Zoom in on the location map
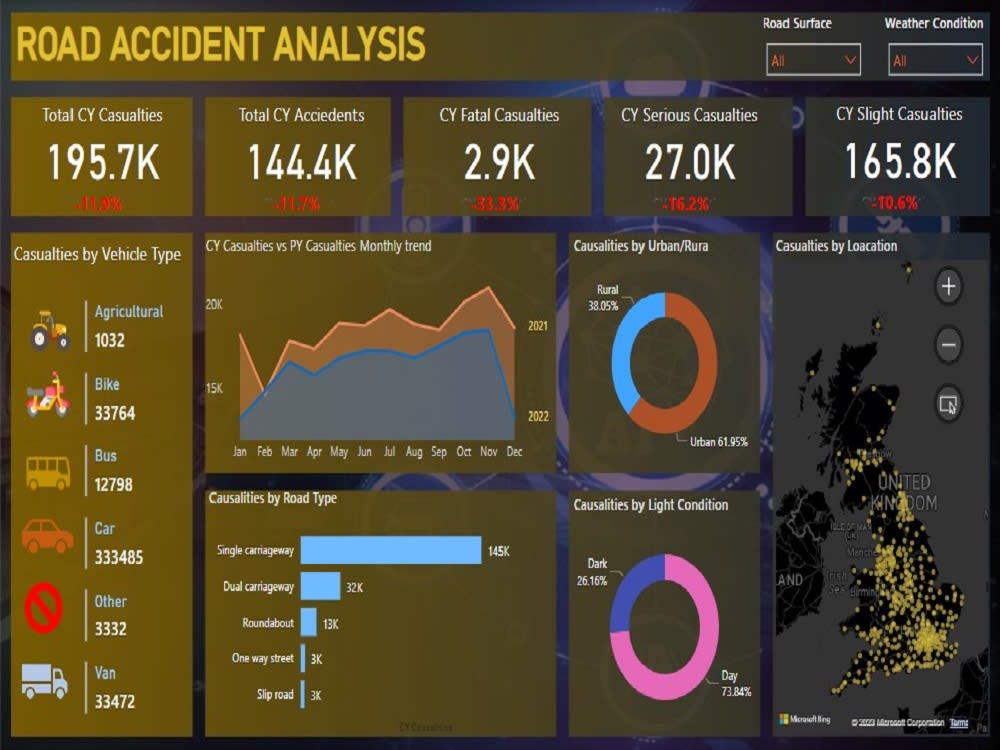The width and height of the screenshot is (1000, 750). 947,286
